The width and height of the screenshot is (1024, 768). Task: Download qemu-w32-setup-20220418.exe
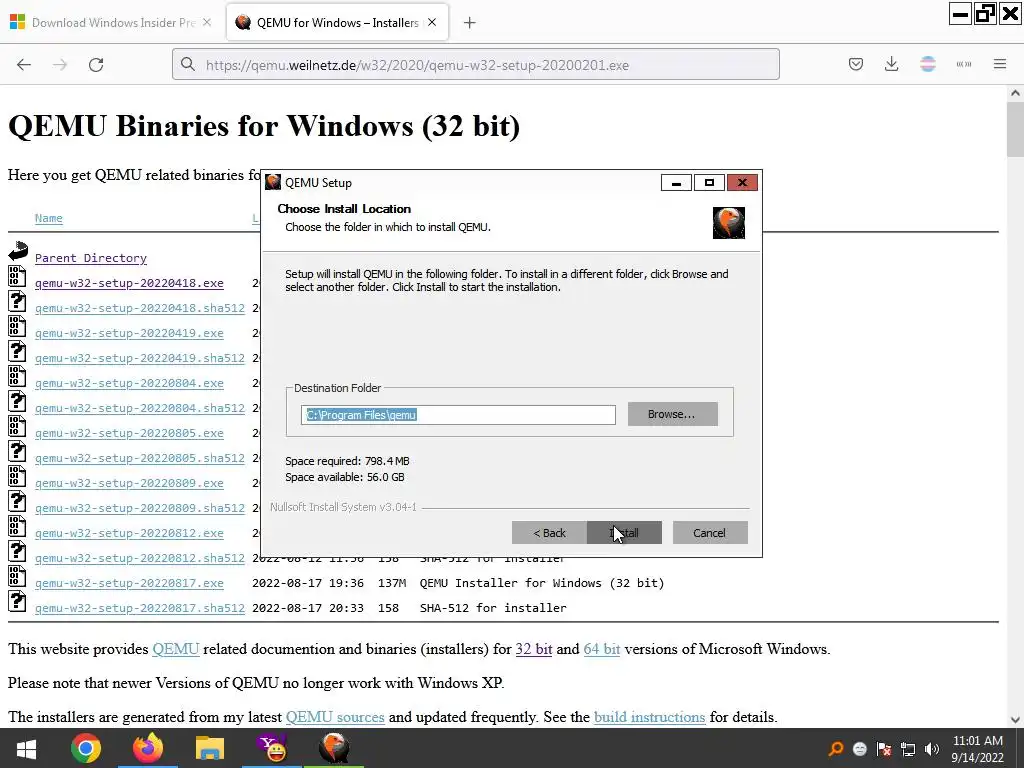point(129,283)
